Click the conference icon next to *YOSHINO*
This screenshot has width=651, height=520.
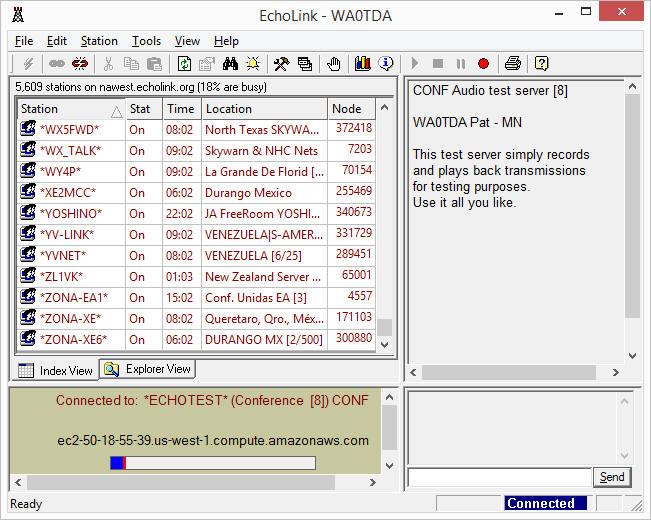point(28,212)
